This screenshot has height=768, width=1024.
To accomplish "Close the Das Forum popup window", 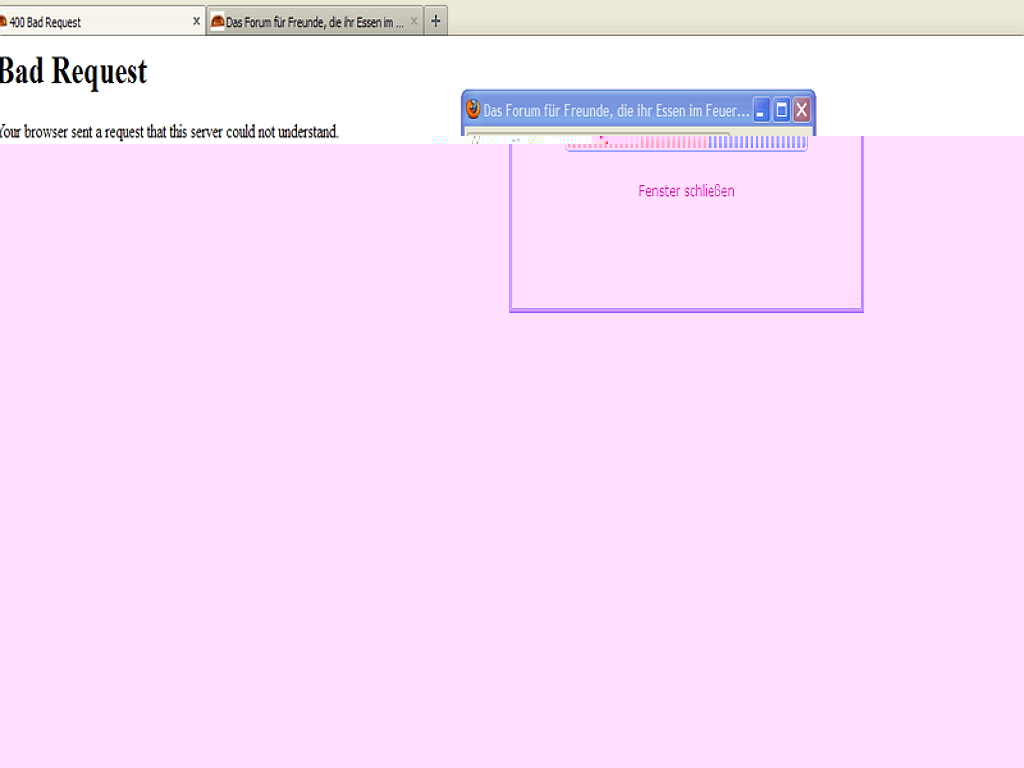I will tap(801, 110).
